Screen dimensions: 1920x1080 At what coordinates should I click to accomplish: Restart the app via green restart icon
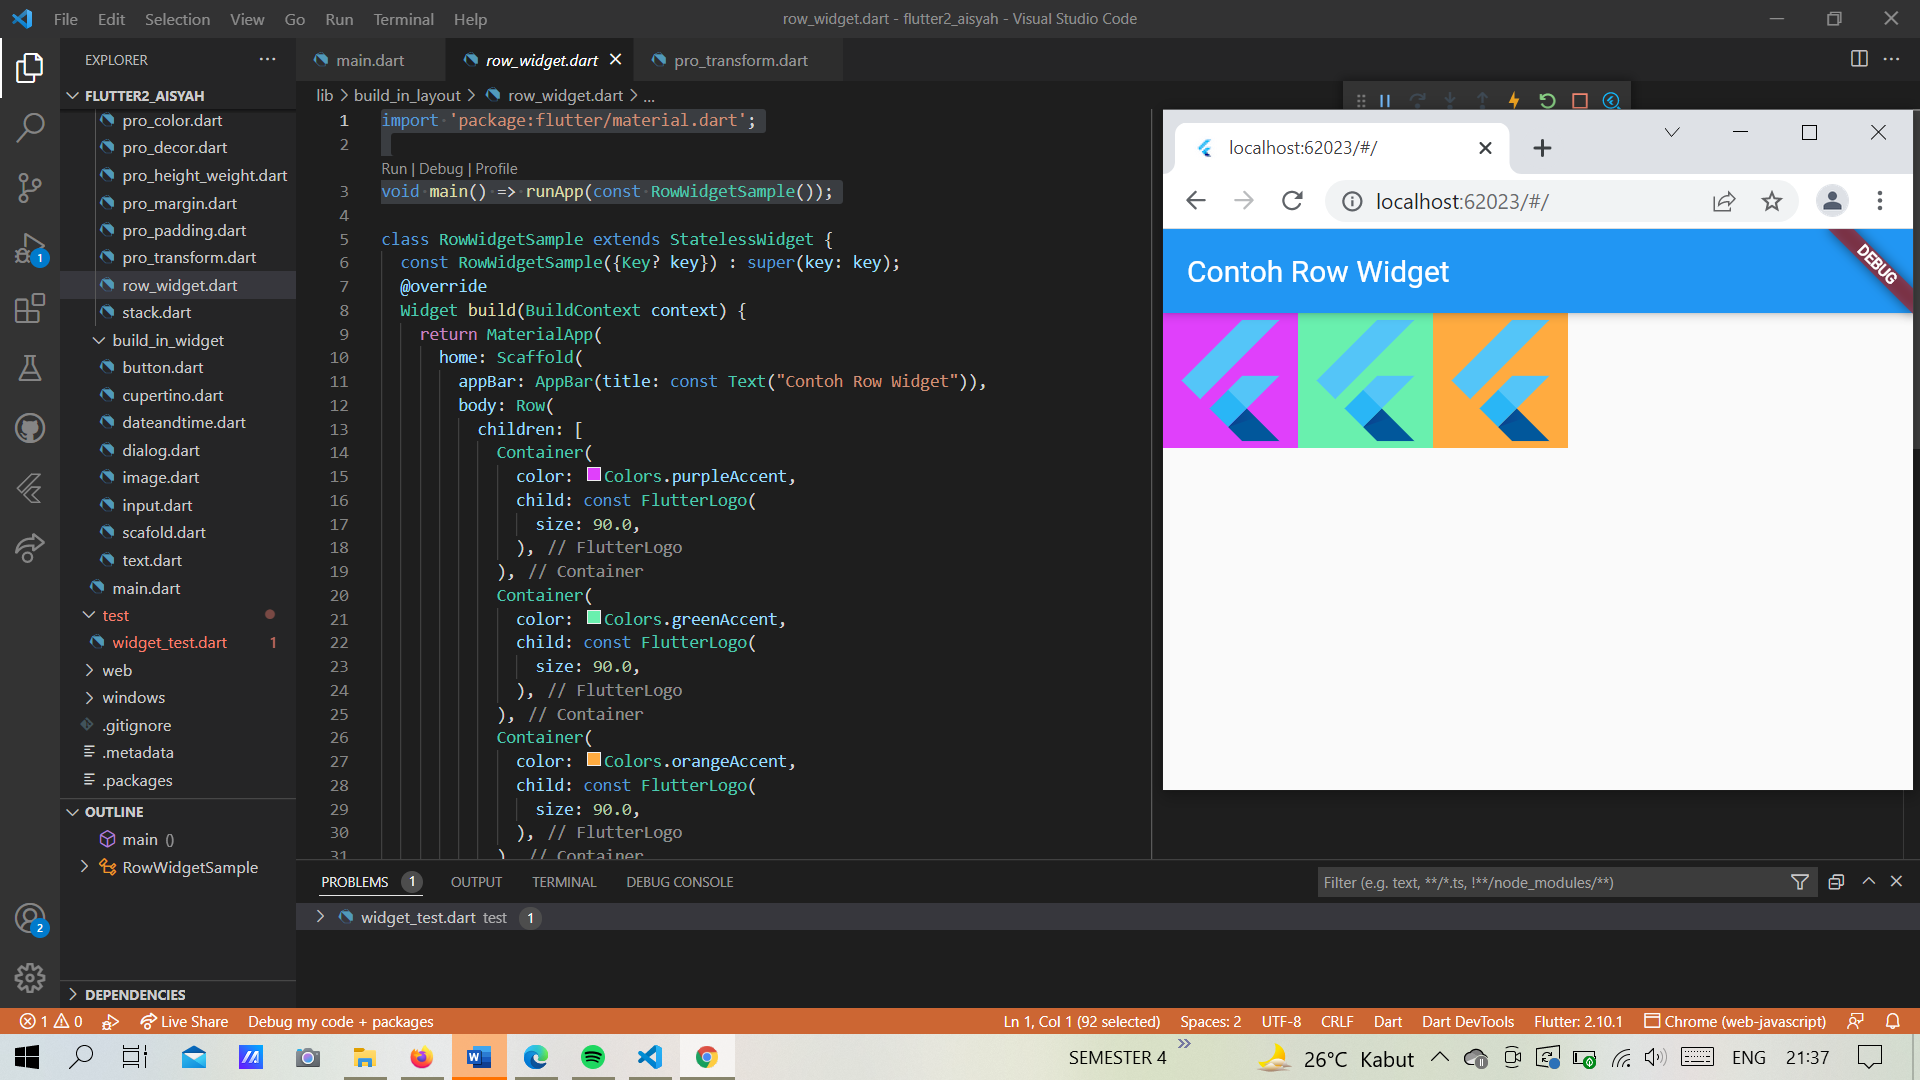[1547, 100]
